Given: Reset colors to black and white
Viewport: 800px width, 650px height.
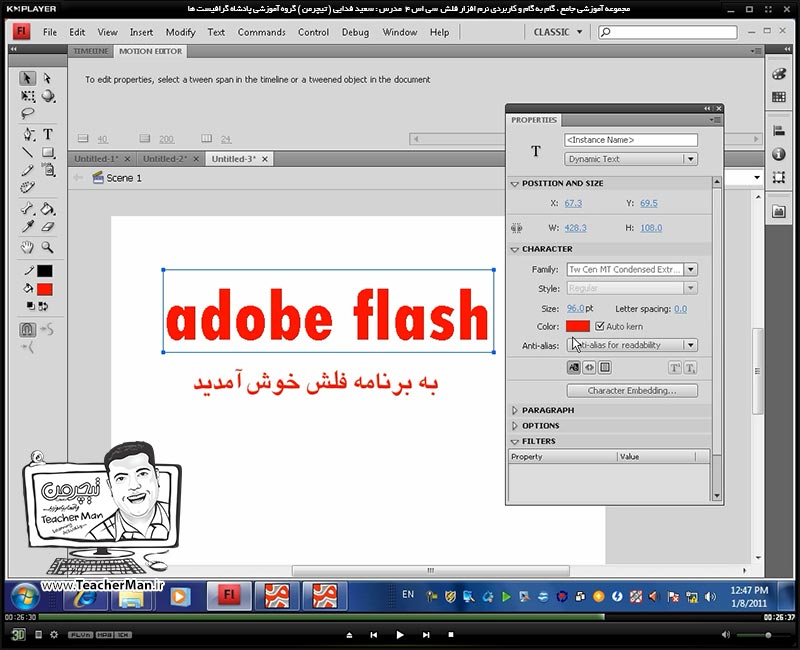Looking at the screenshot, I should tap(31, 306).
